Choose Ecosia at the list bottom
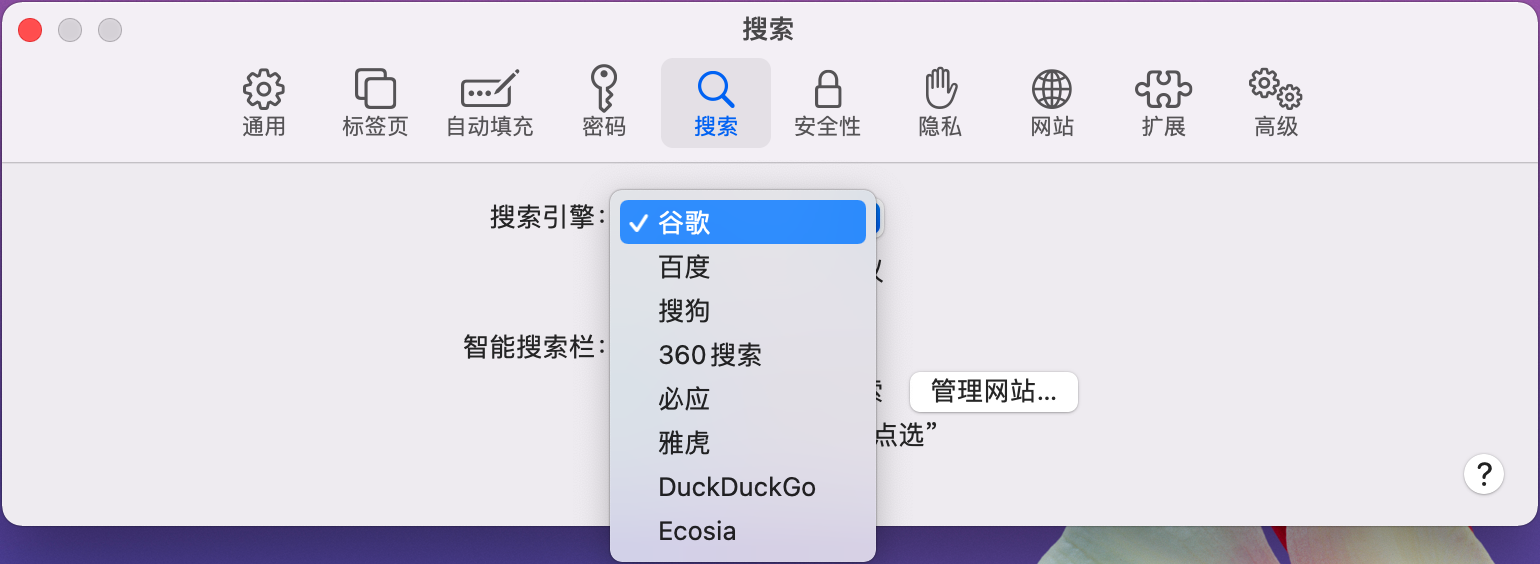1540x564 pixels. (x=743, y=531)
